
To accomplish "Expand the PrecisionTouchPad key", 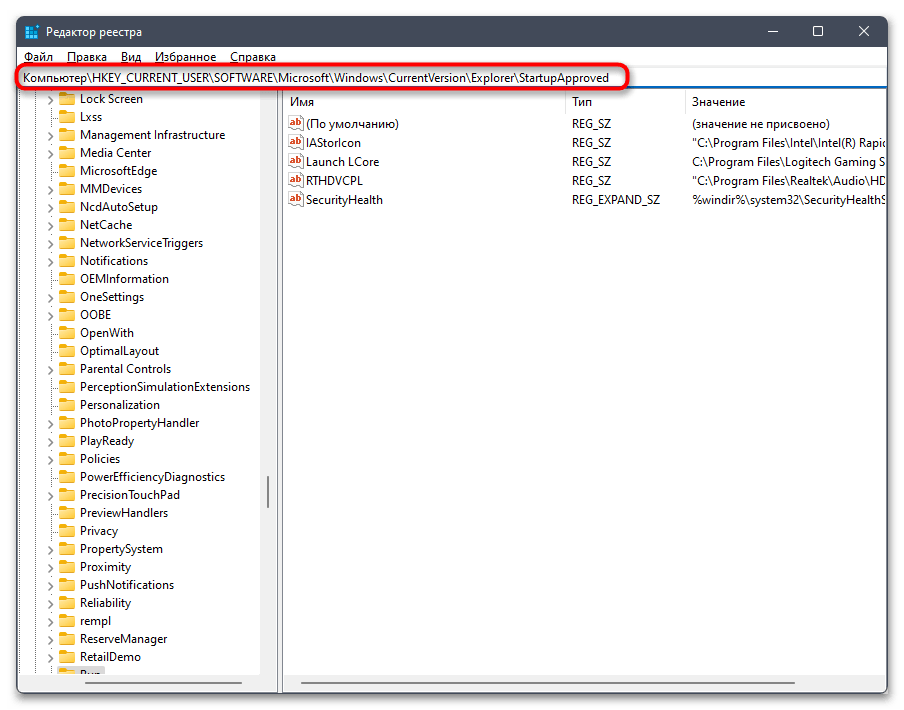I will 50,496.
